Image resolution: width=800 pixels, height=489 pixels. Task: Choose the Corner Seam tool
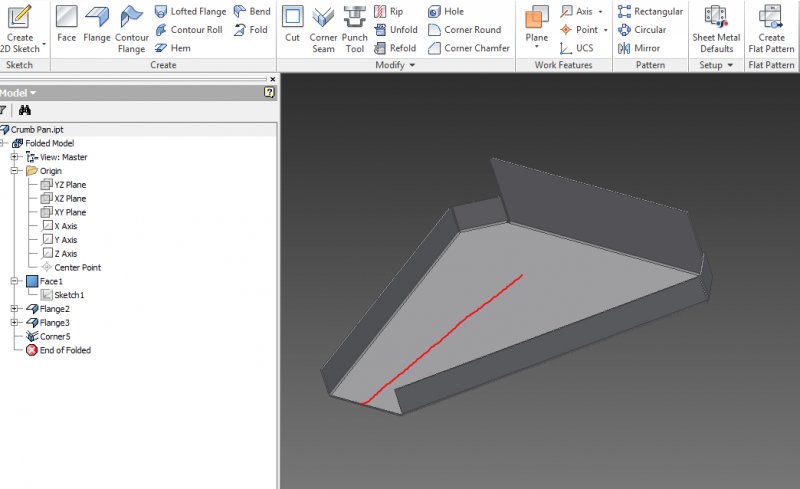point(323,29)
